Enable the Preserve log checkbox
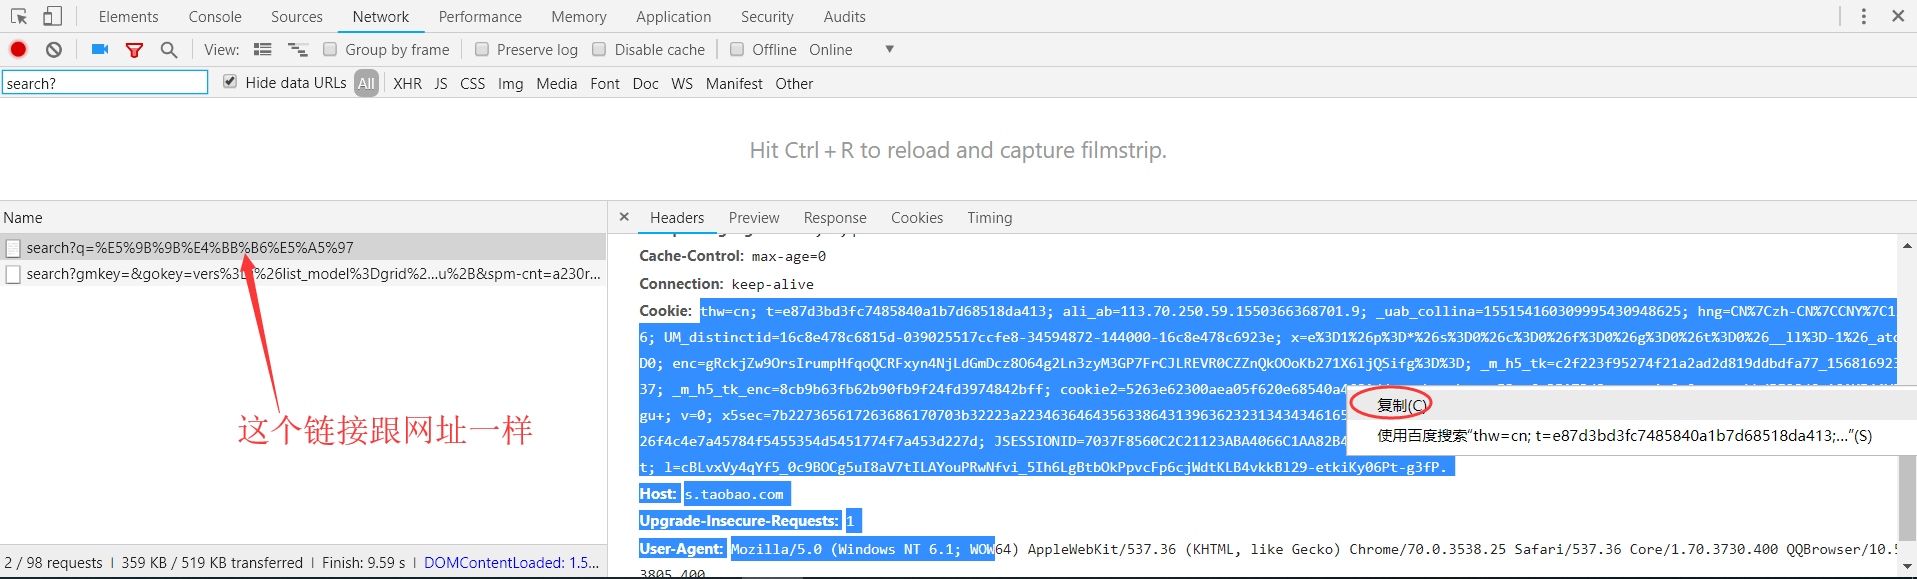The height and width of the screenshot is (579, 1917). pyautogui.click(x=482, y=49)
